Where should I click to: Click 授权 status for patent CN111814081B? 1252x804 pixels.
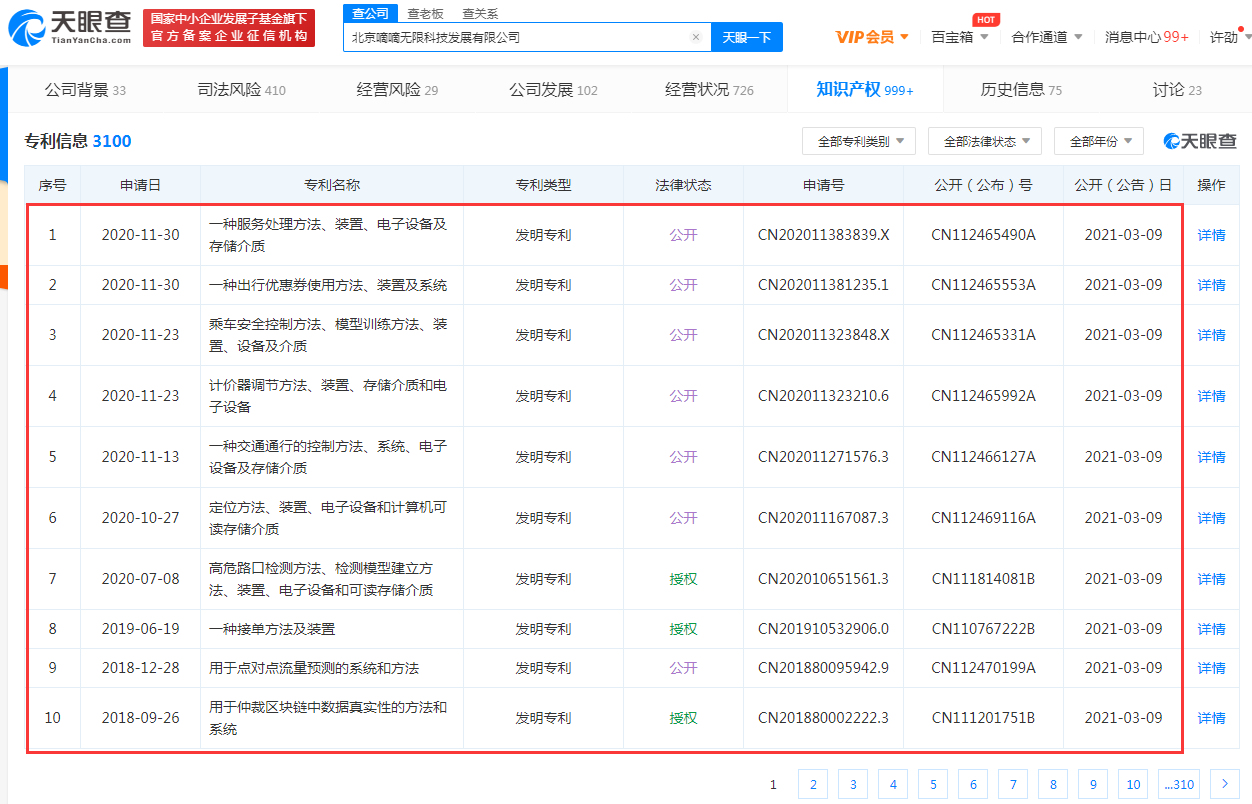pyautogui.click(x=684, y=579)
